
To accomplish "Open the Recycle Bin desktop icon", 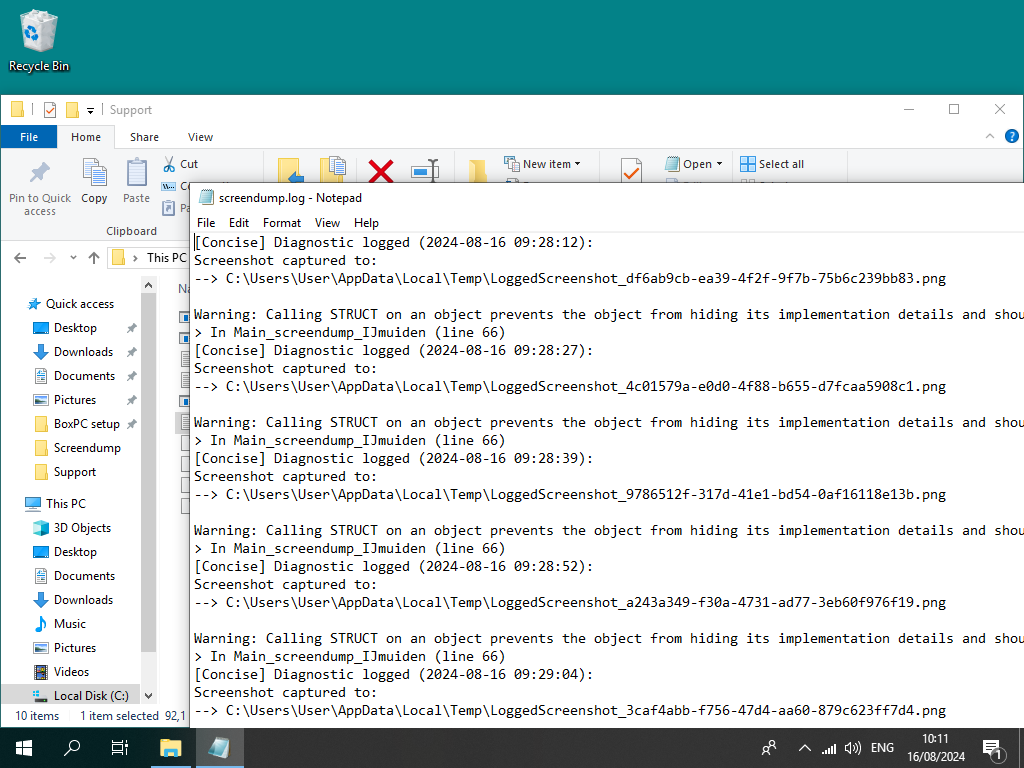I will [39, 40].
